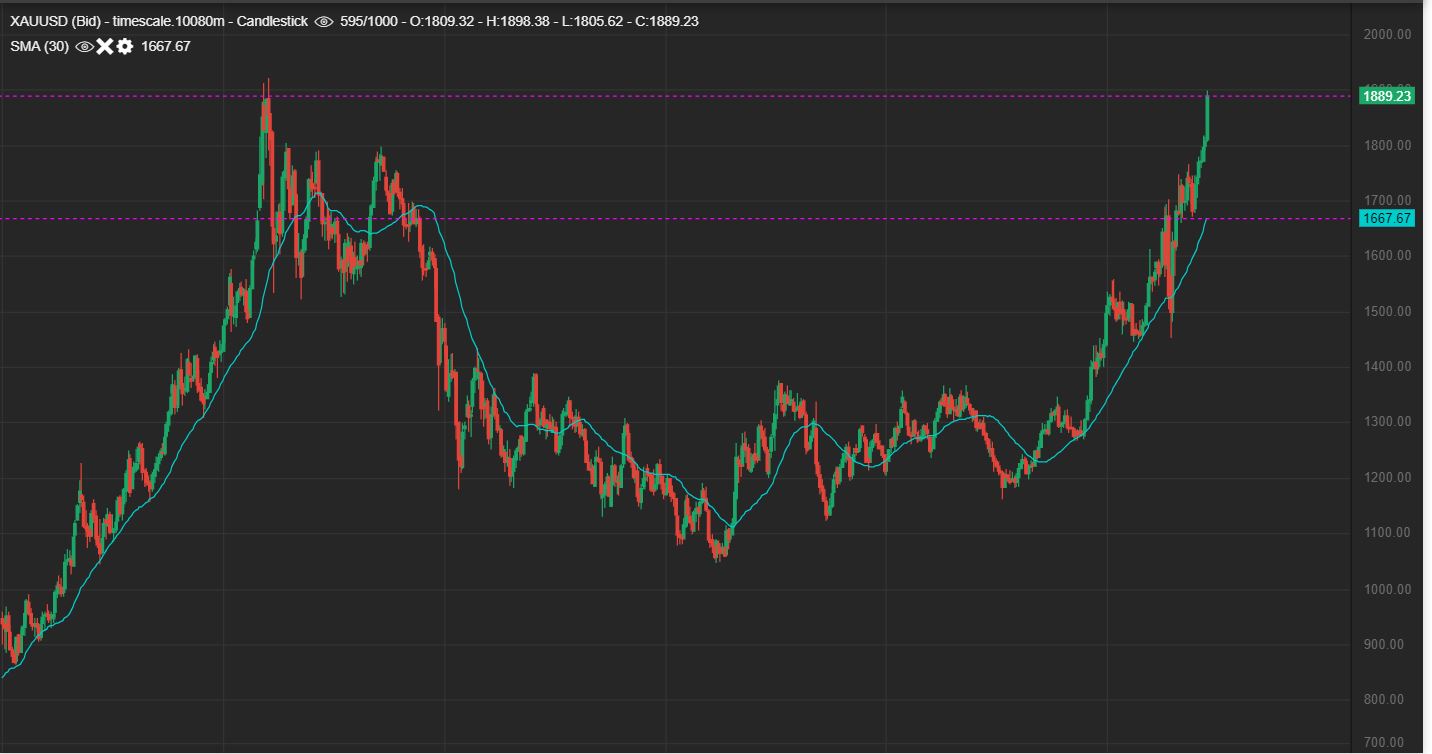The width and height of the screenshot is (1432, 754).
Task: Hide the SMA (30) indicator via eye icon
Action: pyautogui.click(x=84, y=46)
